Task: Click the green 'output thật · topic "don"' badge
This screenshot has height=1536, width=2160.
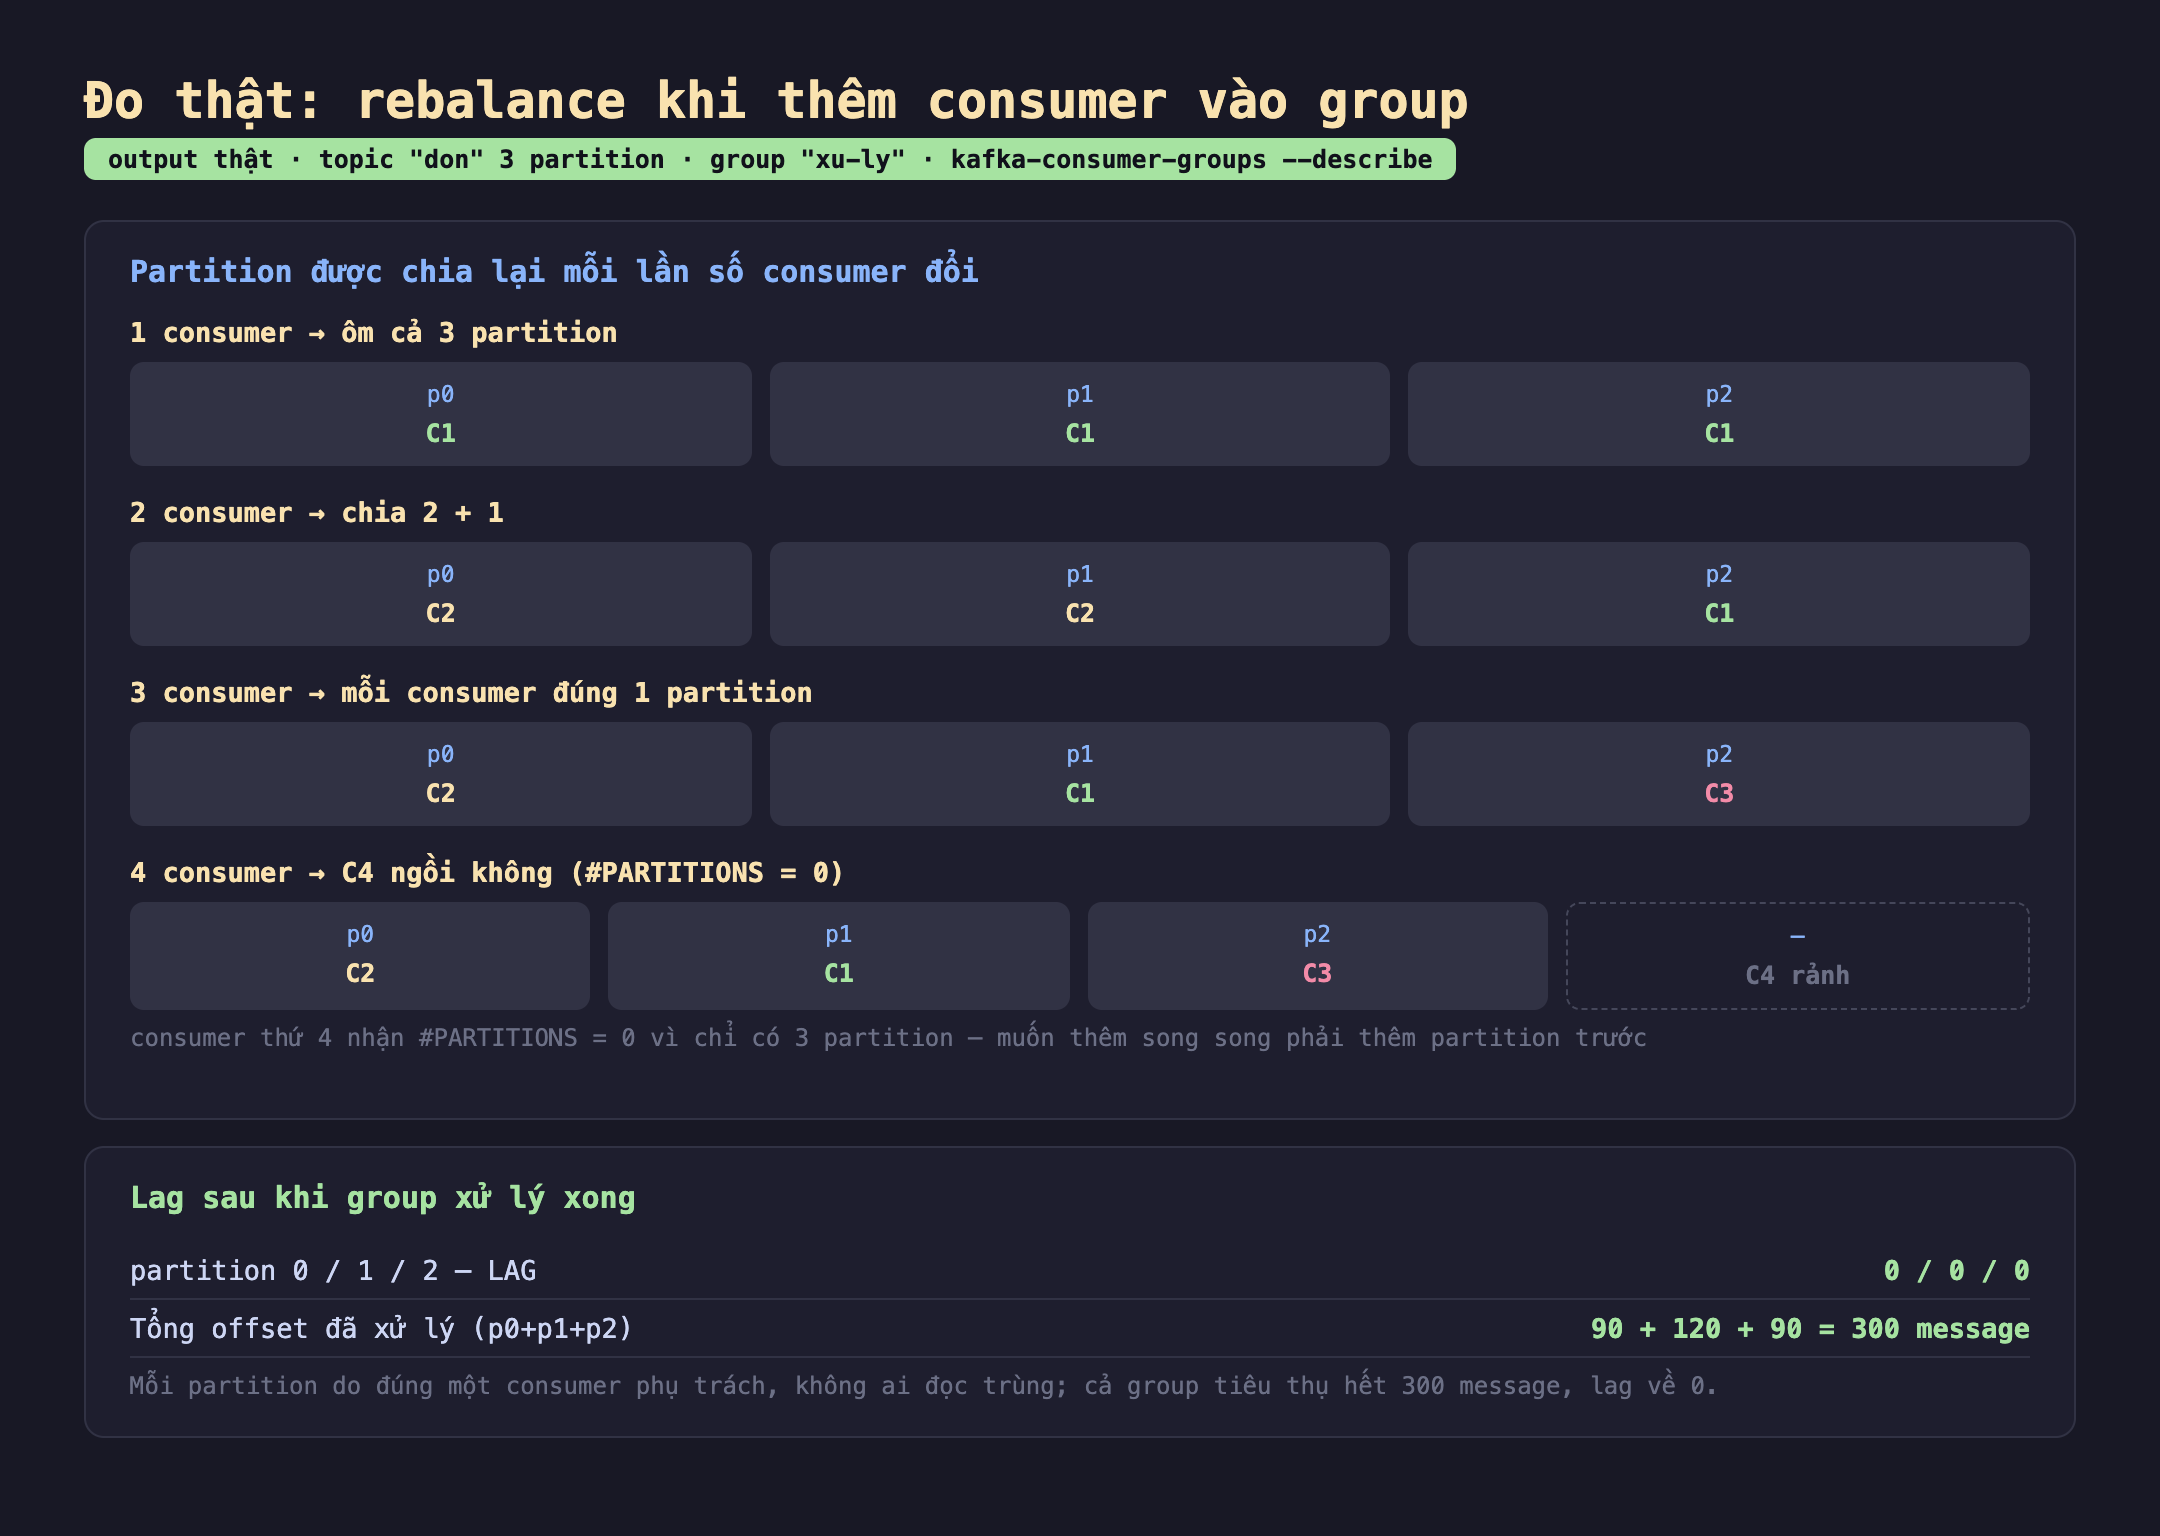Action: (x=770, y=159)
